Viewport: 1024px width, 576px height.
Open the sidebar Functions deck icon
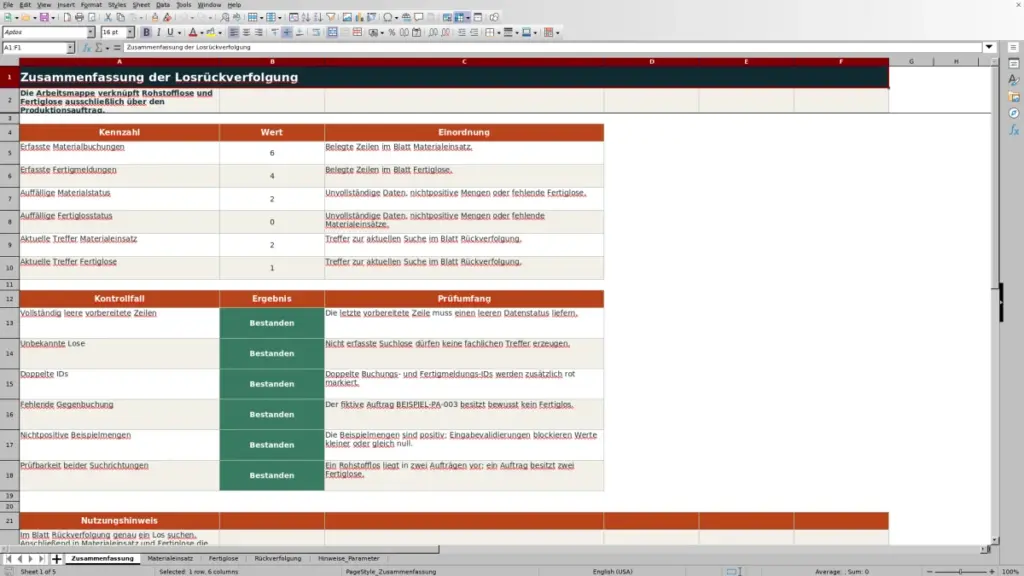tap(1014, 130)
